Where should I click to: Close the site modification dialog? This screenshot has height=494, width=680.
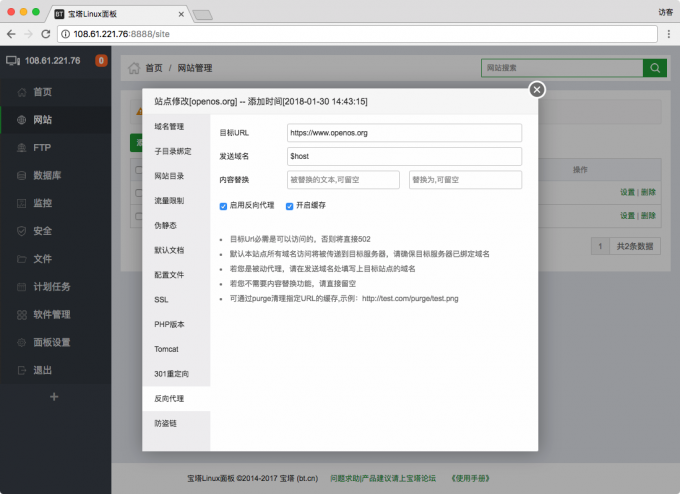[x=537, y=89]
